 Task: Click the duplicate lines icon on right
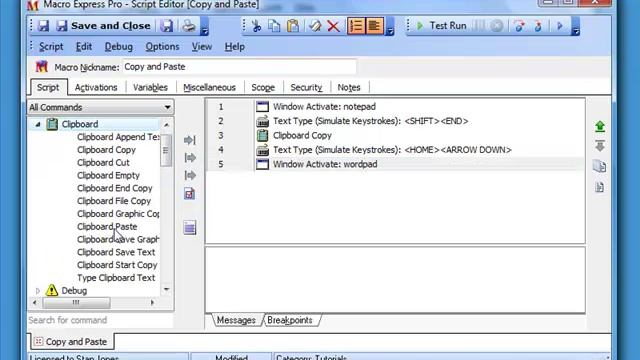click(600, 166)
